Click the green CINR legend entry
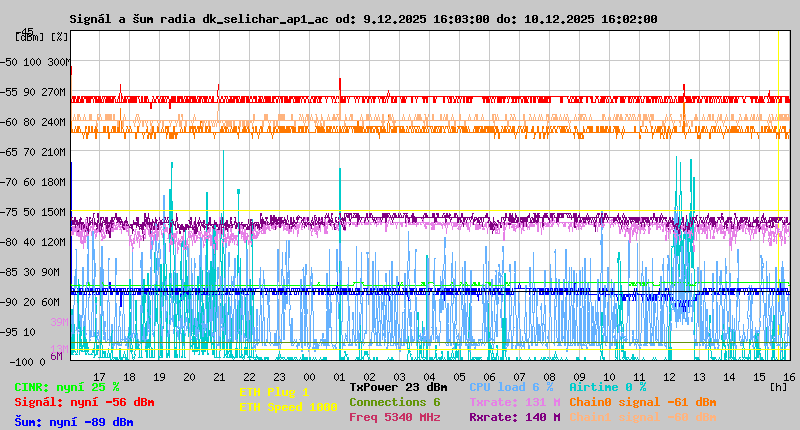Viewport: 800px width, 430px height. [x=67, y=387]
